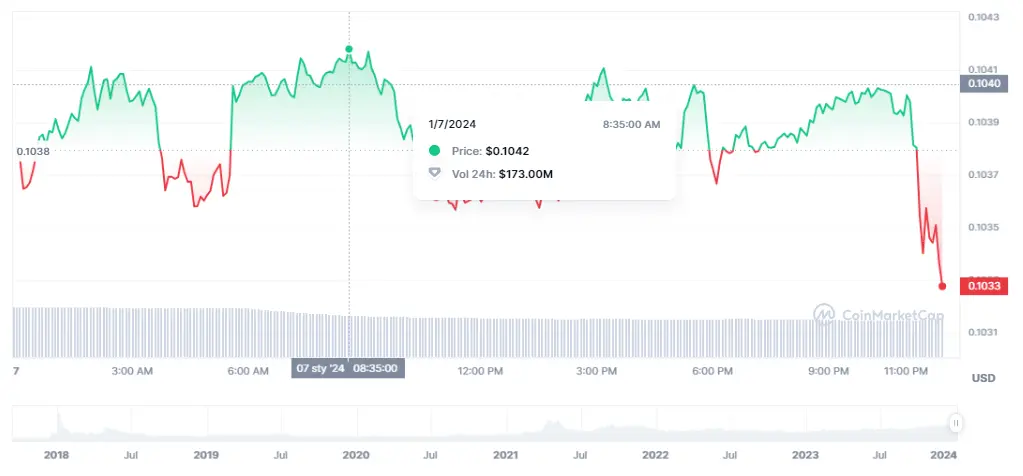
Task: Select 2022 in the bottom year navigator
Action: (655, 455)
